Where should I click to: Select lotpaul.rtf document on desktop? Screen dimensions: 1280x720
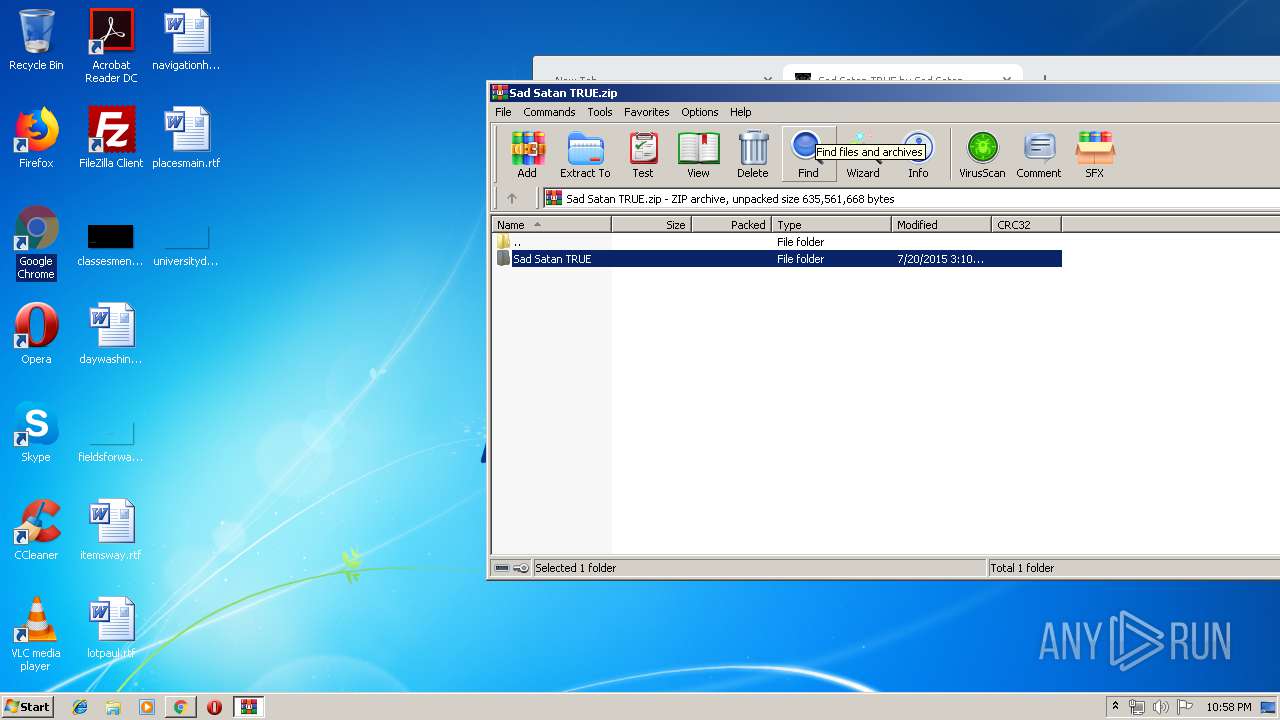[x=111, y=628]
